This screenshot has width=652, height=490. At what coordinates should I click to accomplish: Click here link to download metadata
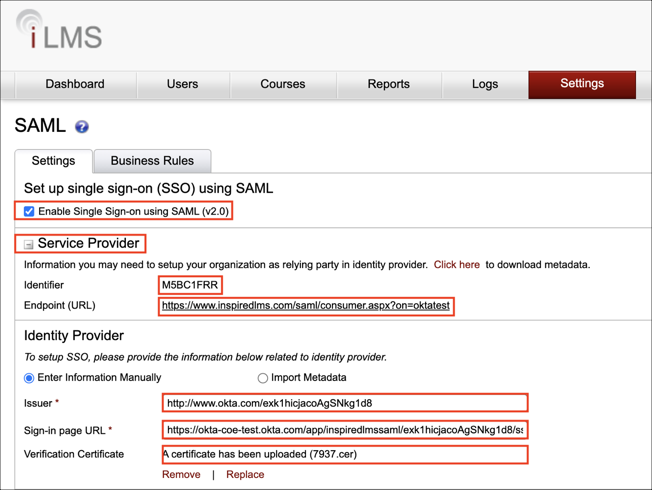point(456,265)
